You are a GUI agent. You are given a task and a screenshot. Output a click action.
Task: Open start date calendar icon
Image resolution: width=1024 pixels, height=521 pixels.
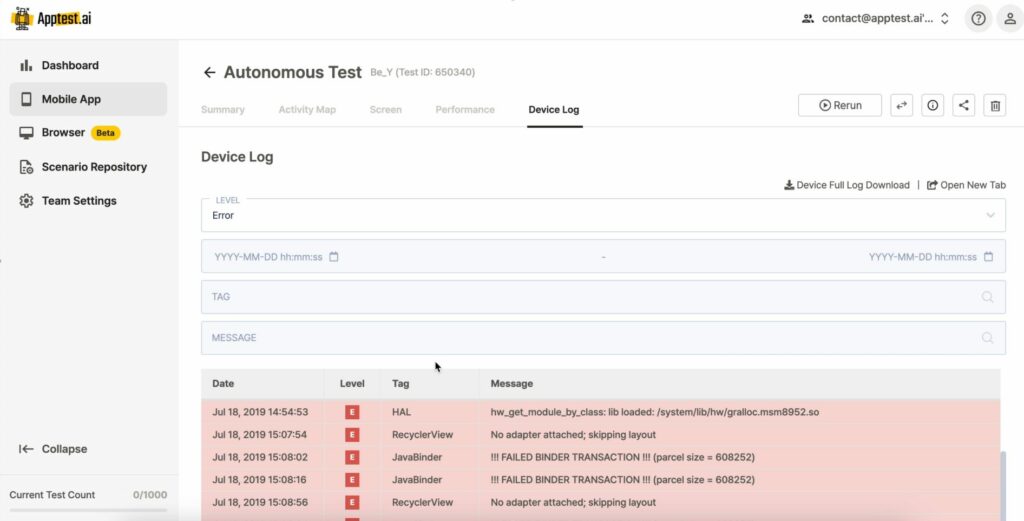(334, 257)
